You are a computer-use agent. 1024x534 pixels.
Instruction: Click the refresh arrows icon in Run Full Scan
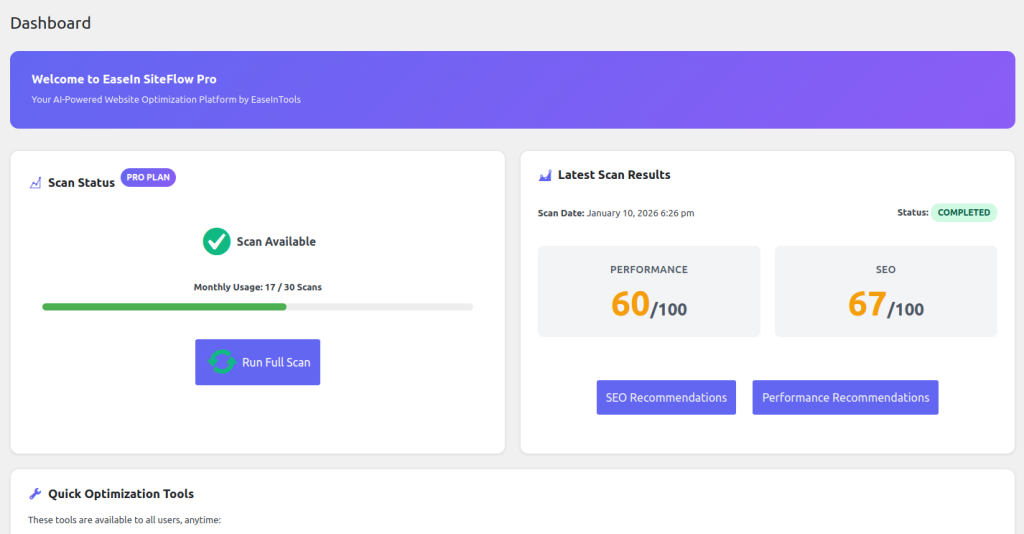click(x=222, y=362)
